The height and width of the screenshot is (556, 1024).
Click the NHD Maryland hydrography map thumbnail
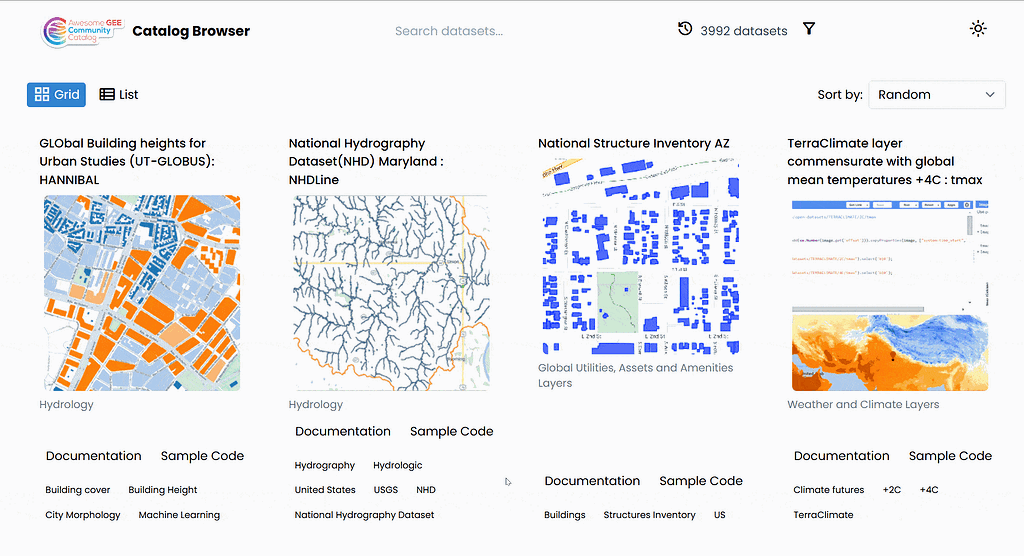click(x=389, y=293)
